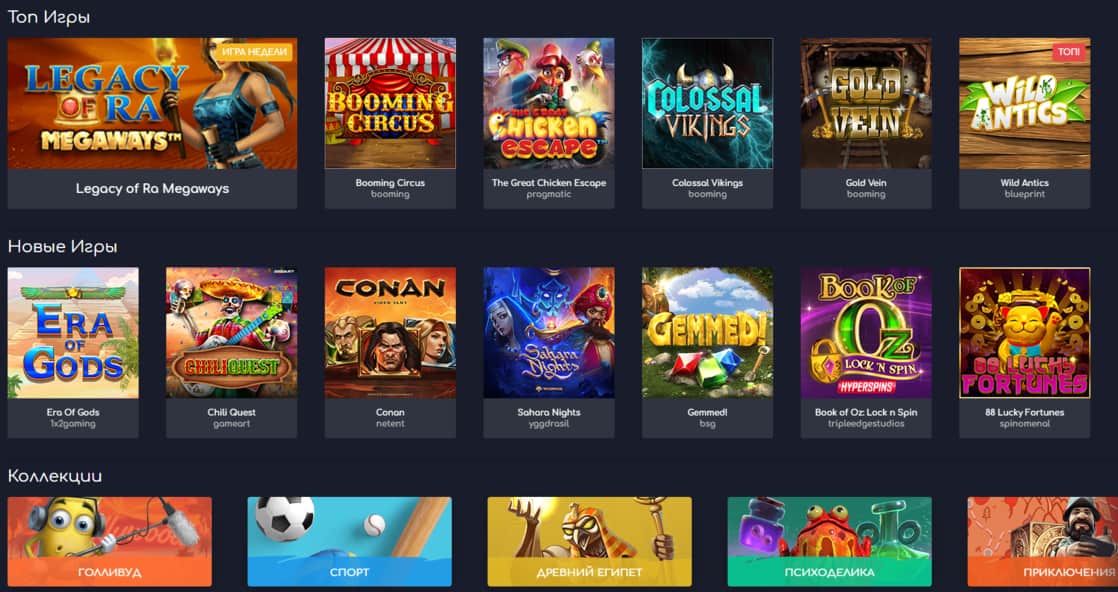The height and width of the screenshot is (592, 1118).
Task: Click the Legacy of Ra Megaways title link
Action: click(x=153, y=189)
